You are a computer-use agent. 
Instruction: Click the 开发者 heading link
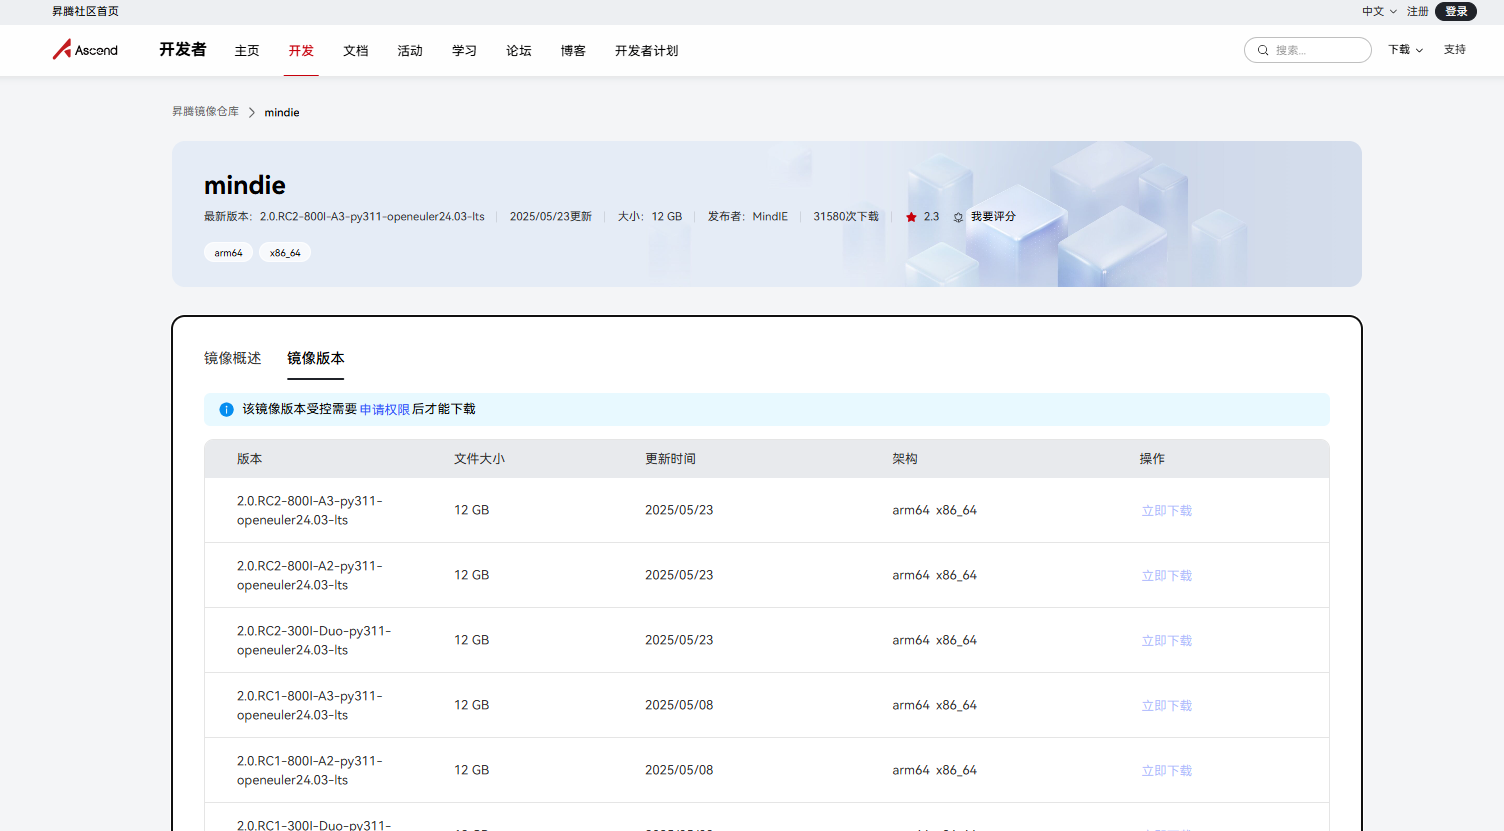183,50
